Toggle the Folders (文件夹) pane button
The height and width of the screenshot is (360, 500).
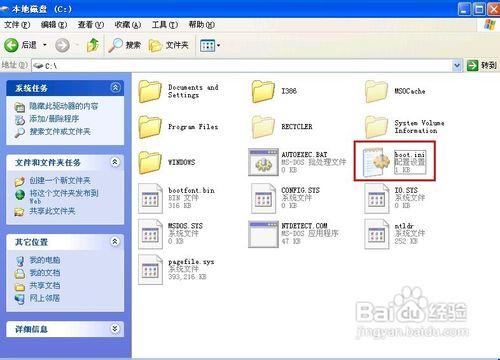pos(169,45)
